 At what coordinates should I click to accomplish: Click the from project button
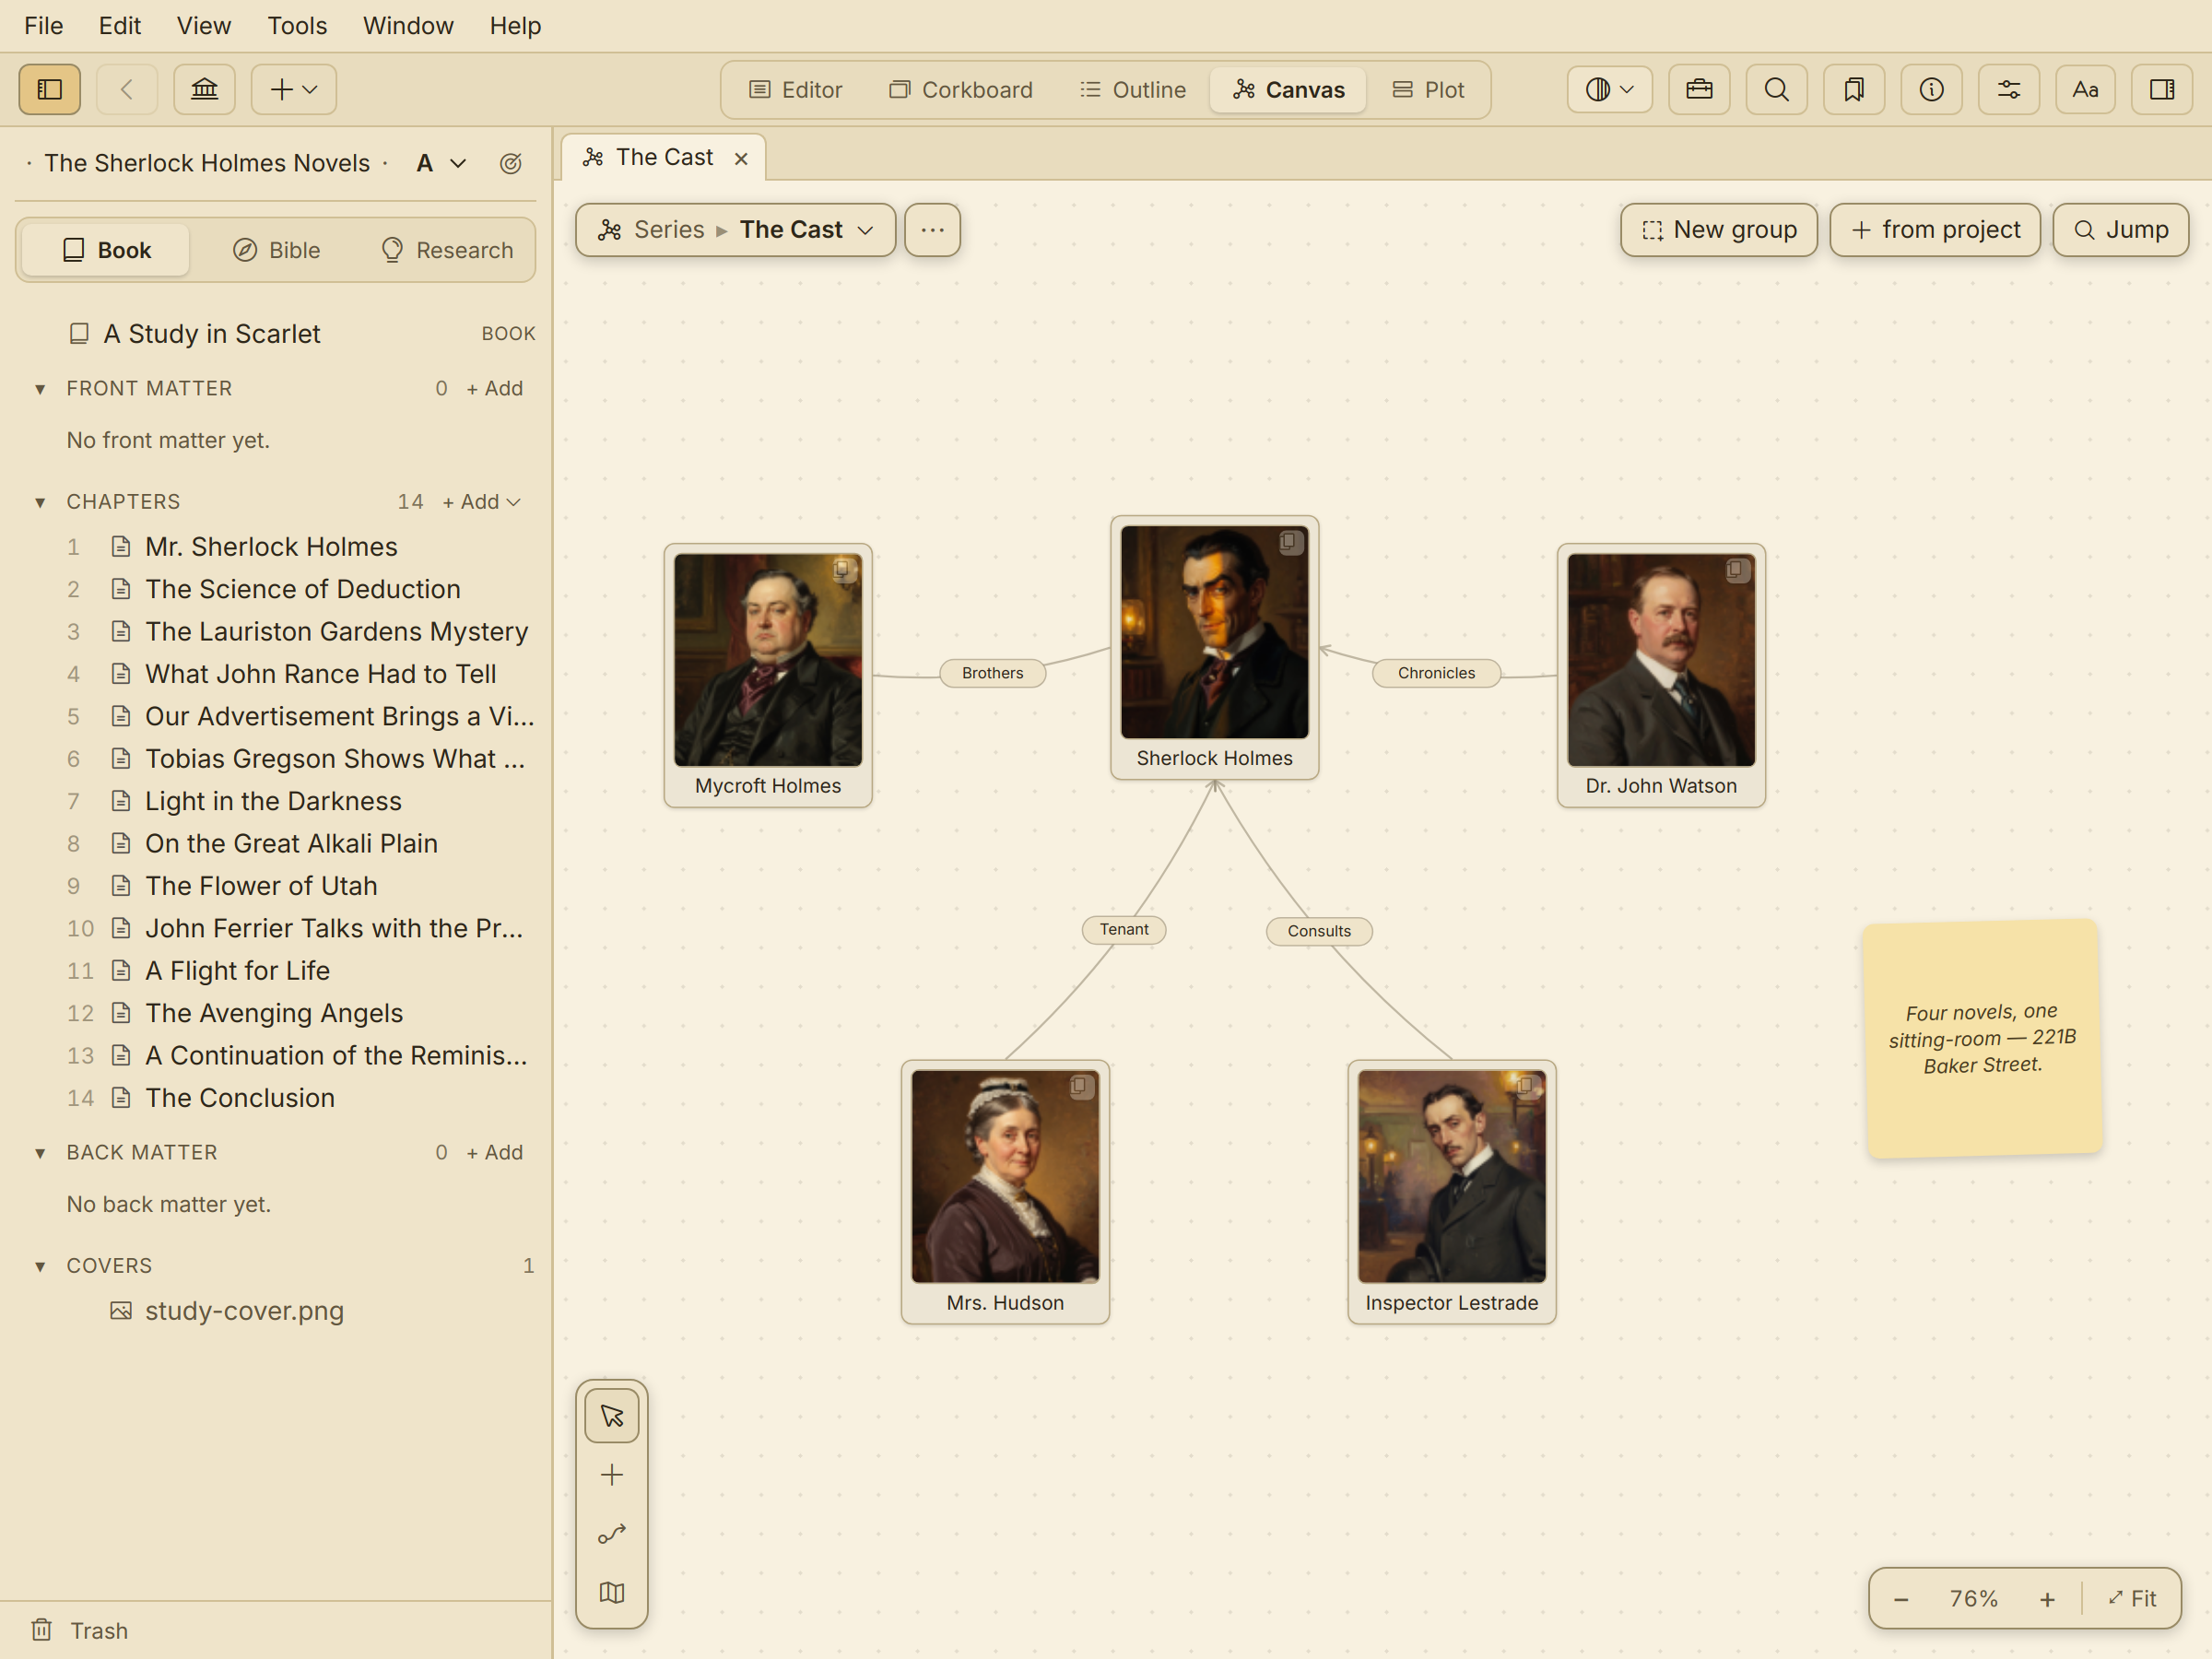tap(1934, 230)
